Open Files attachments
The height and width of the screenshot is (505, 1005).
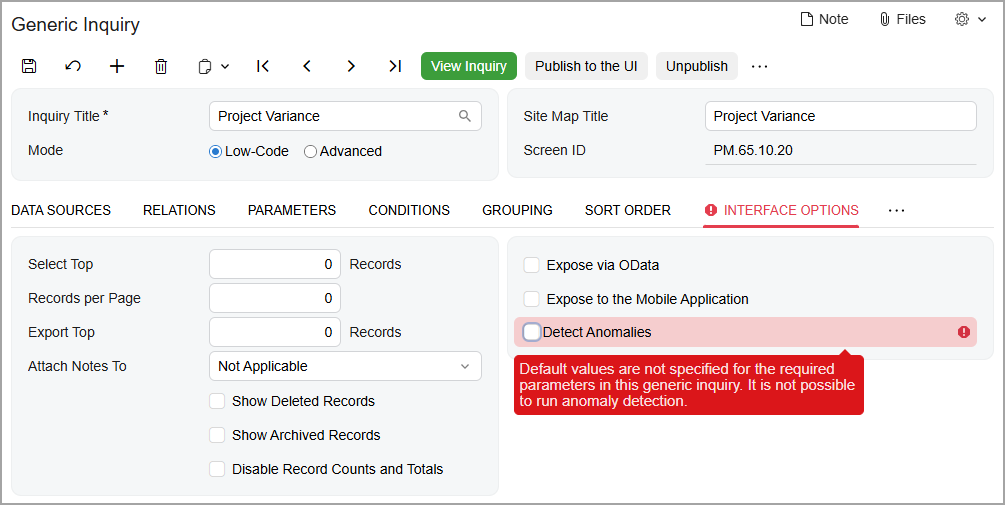(x=902, y=19)
